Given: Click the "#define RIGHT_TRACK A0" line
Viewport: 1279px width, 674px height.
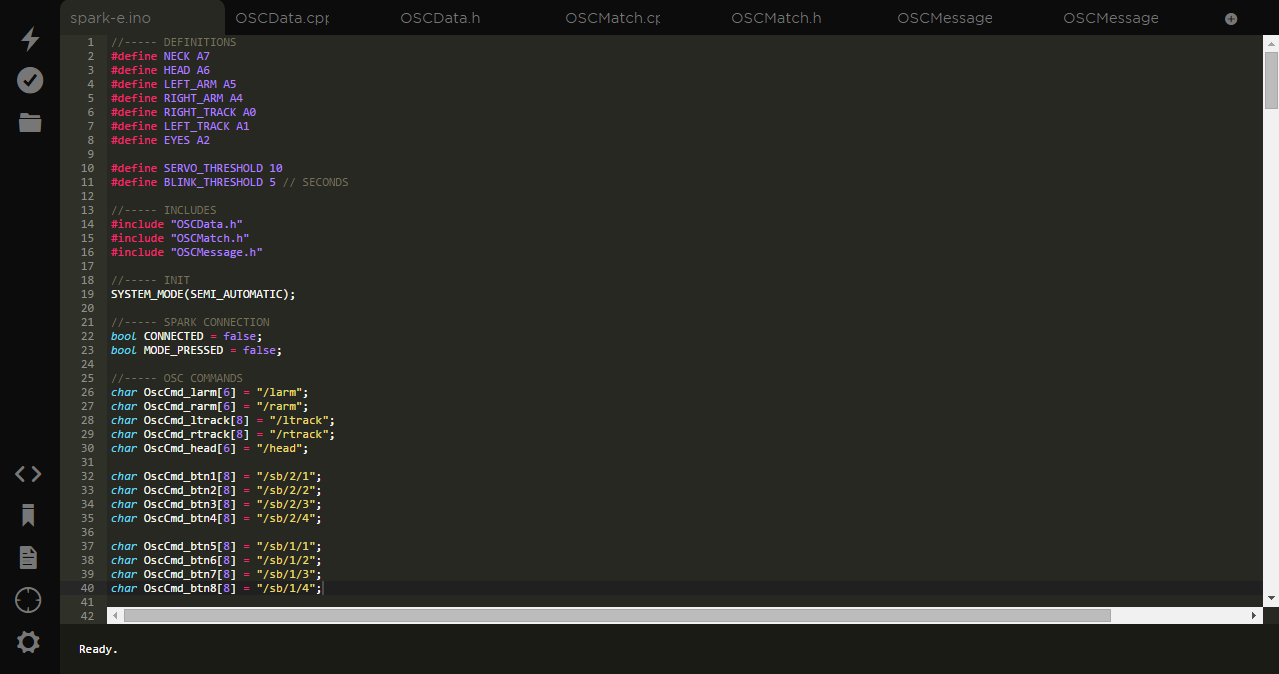Looking at the screenshot, I should click(x=183, y=112).
